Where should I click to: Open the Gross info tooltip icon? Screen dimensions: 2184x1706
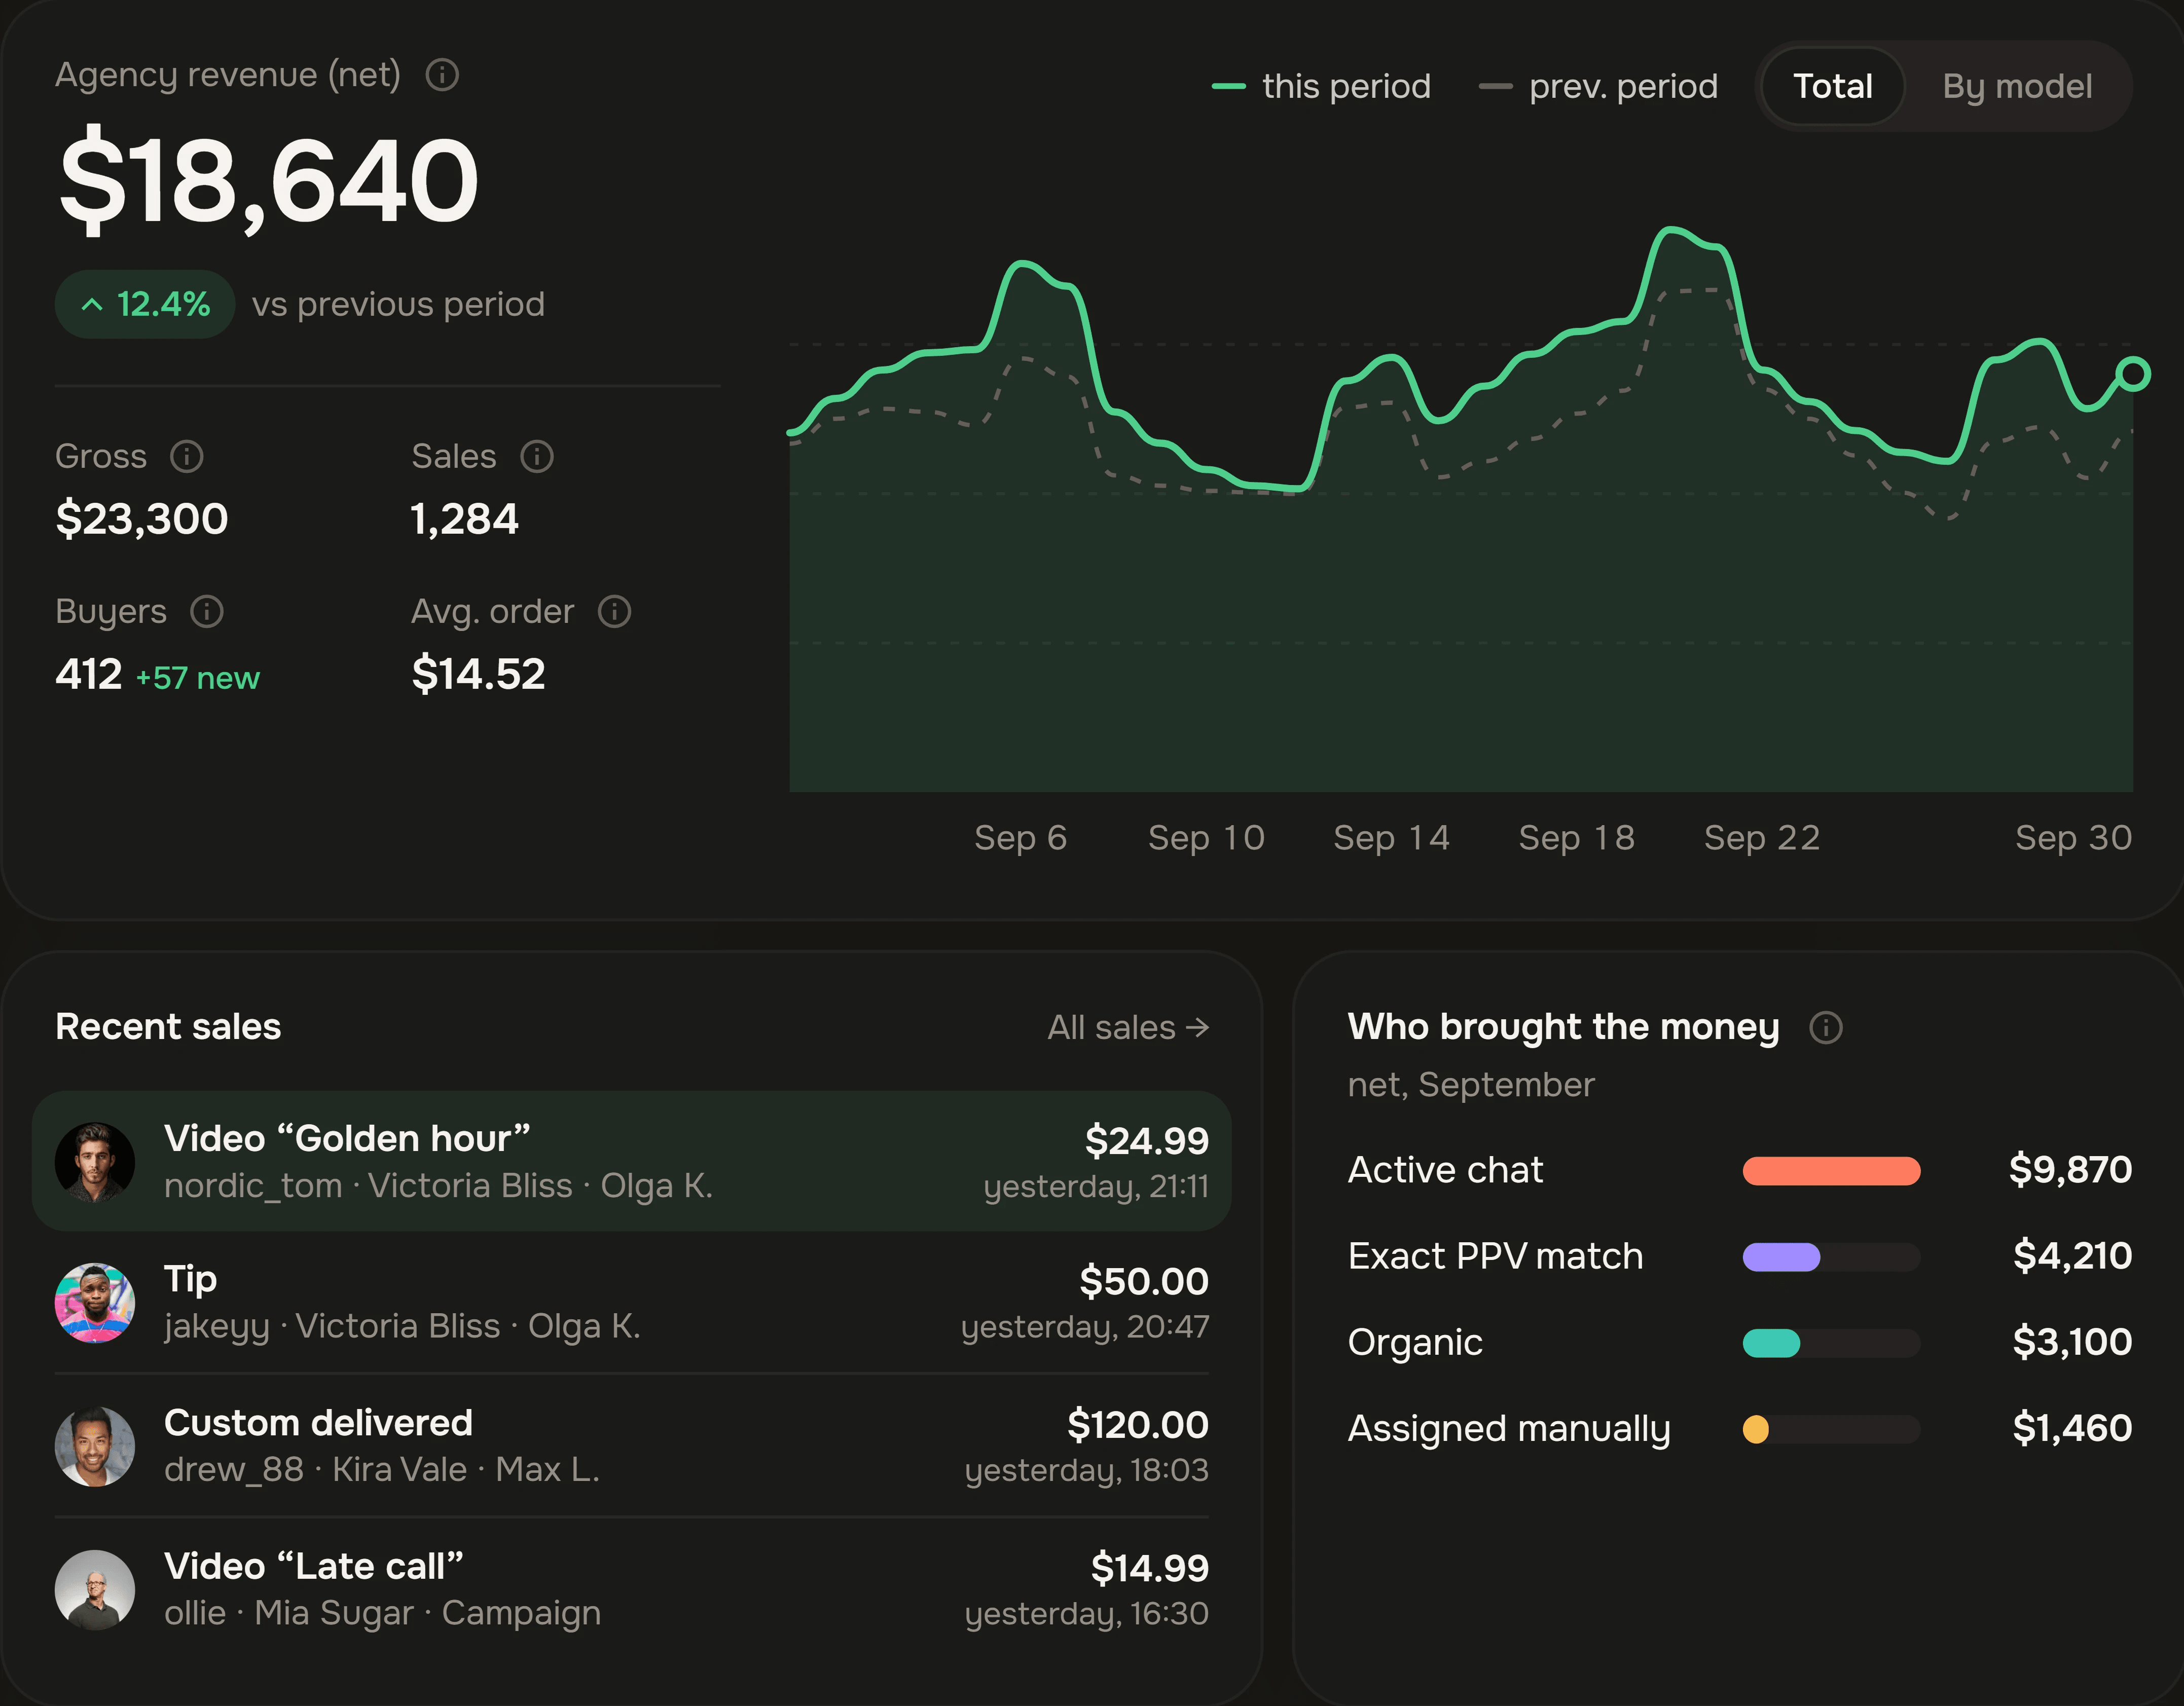click(x=187, y=457)
